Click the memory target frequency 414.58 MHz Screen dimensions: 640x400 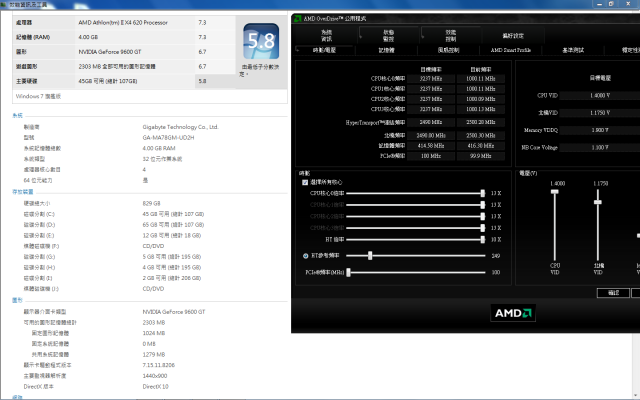[431, 146]
